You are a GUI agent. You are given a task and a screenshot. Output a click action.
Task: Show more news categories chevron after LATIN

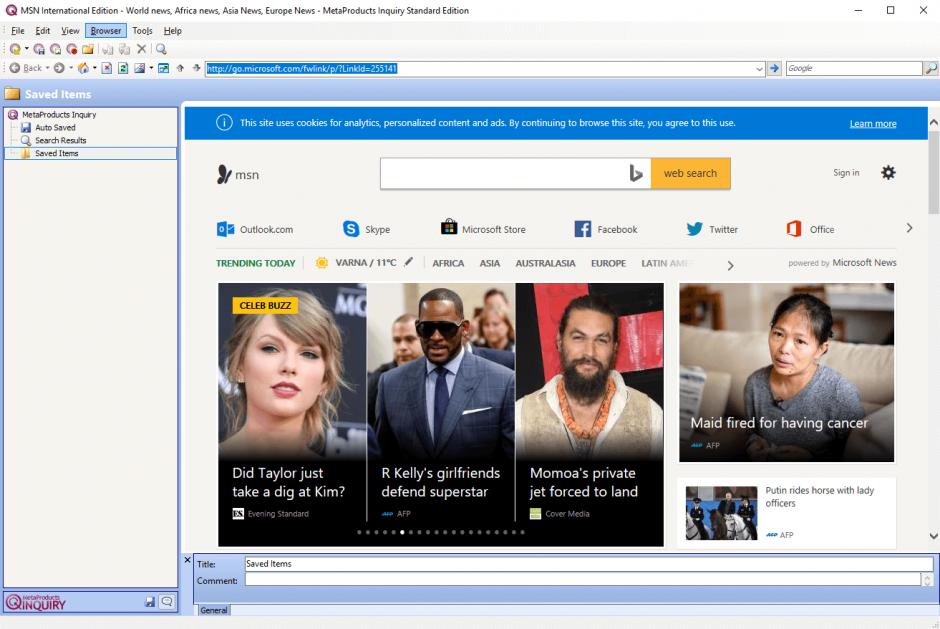(x=730, y=266)
